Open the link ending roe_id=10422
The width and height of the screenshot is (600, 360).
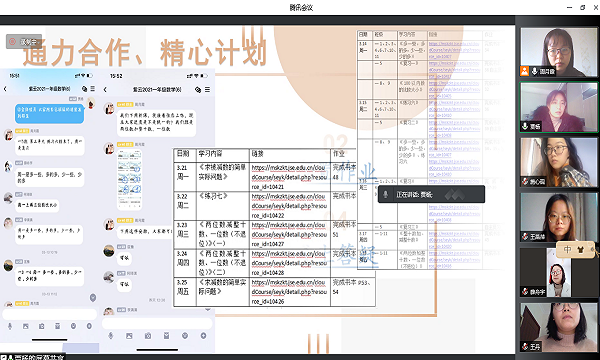(289, 206)
